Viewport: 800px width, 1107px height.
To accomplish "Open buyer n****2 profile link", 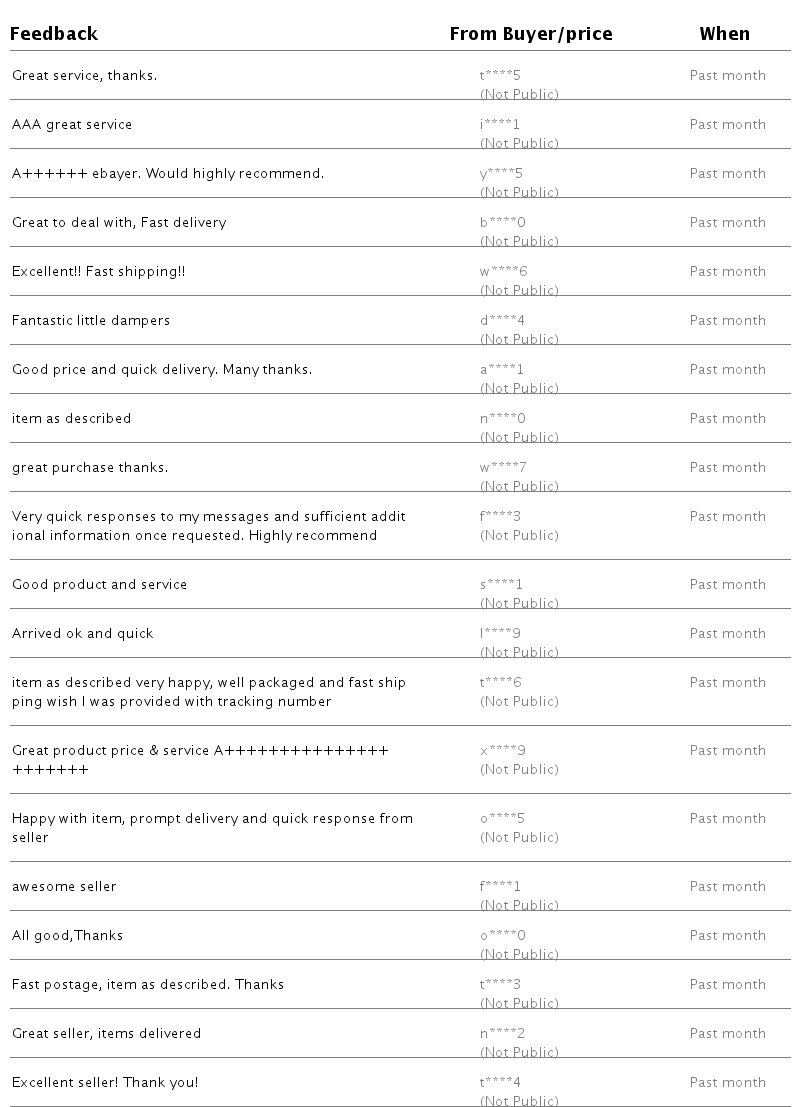I will click(x=502, y=1033).
